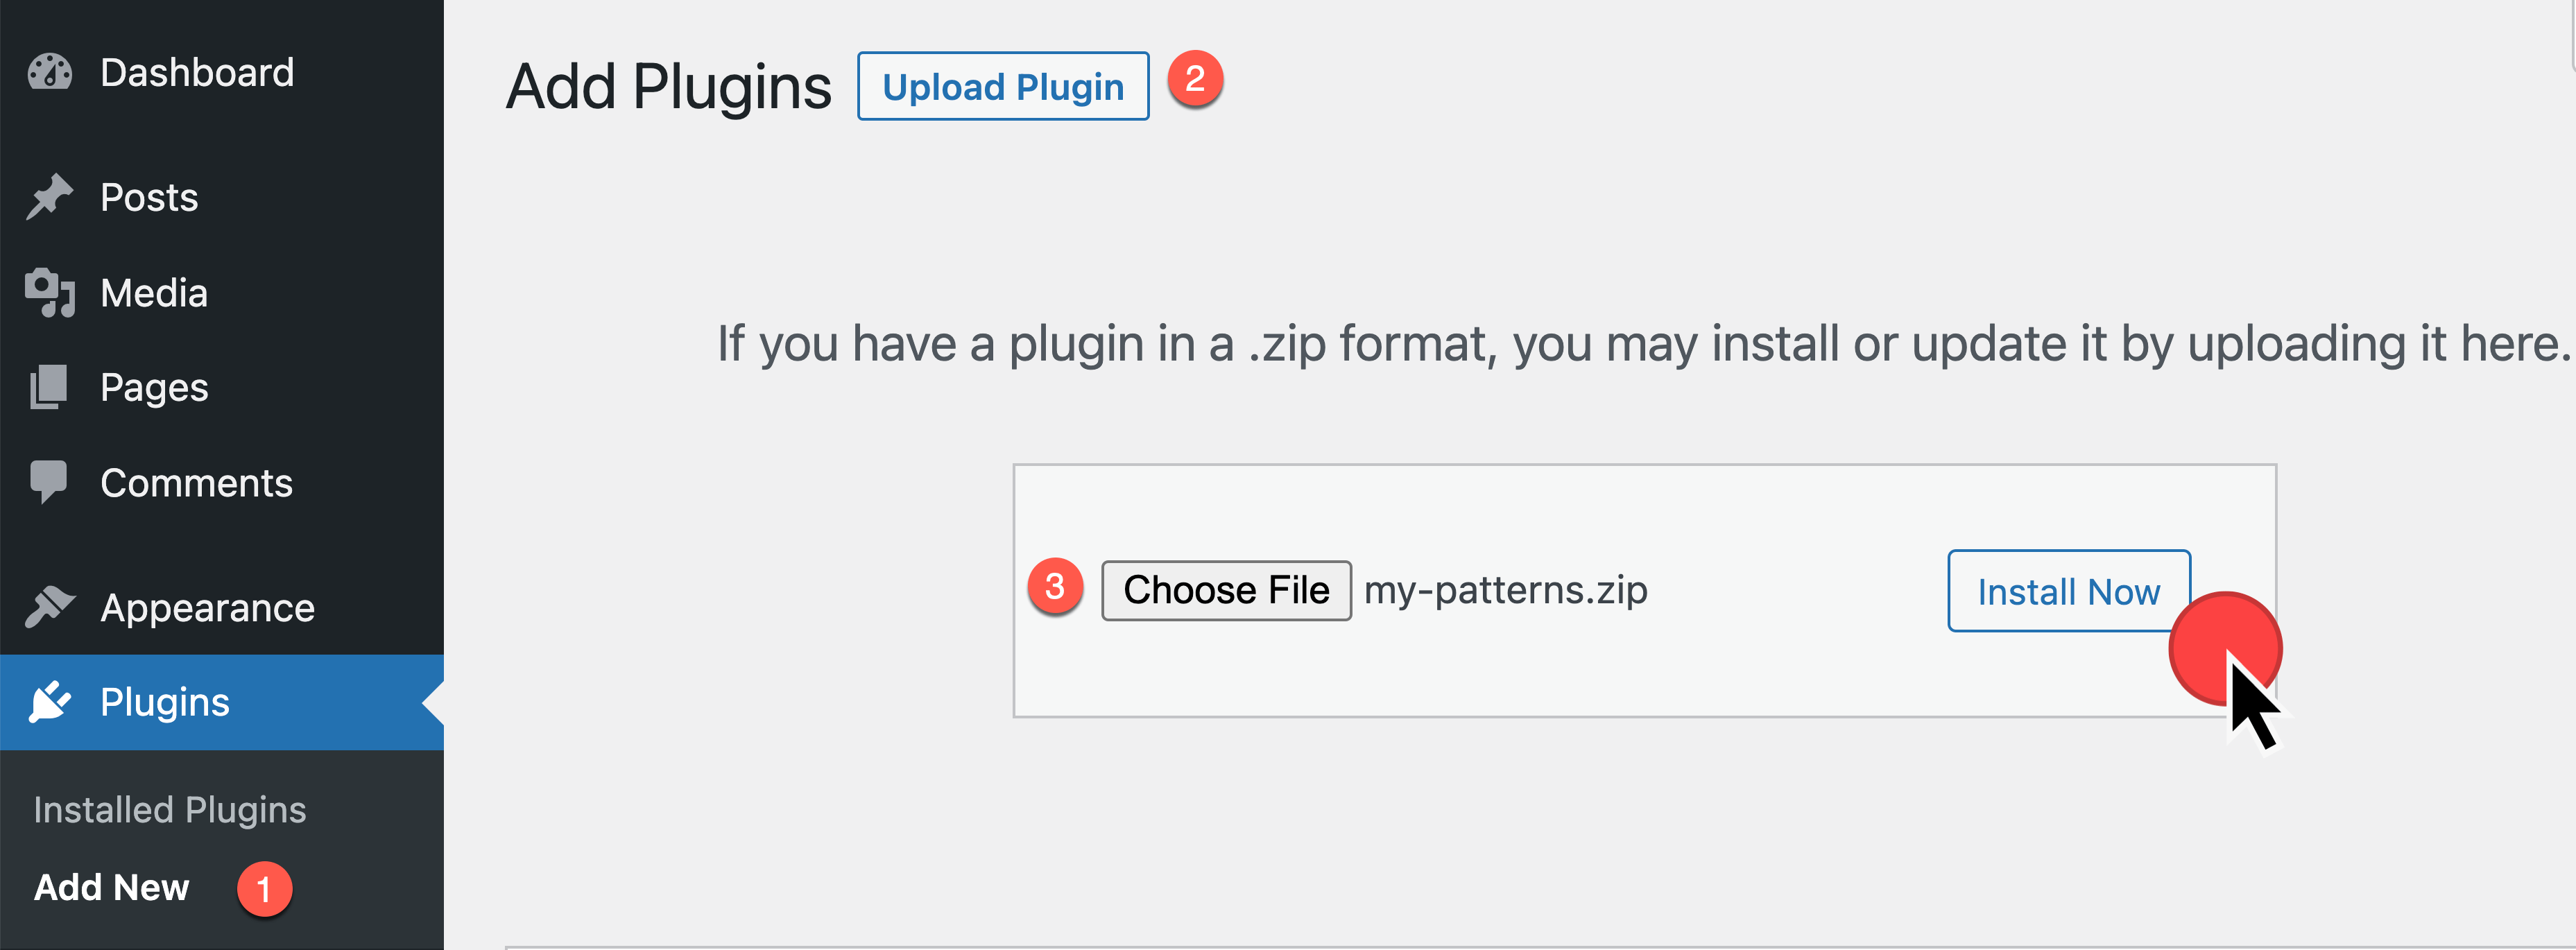Click the my-patterns.zip file name
This screenshot has width=2576, height=950.
(1505, 591)
